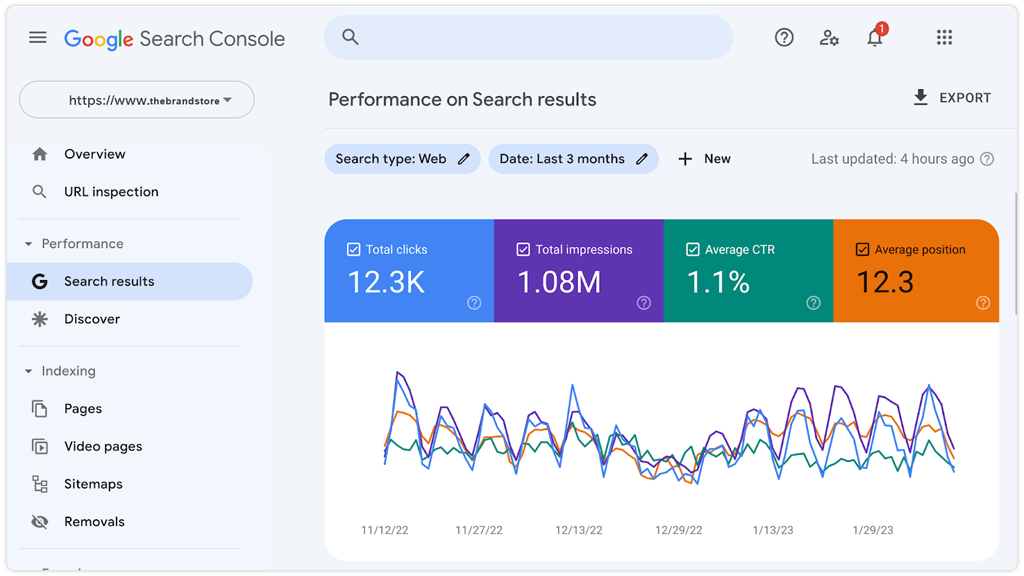
Task: Edit the Date: Last 3 months pencil
Action: point(642,159)
